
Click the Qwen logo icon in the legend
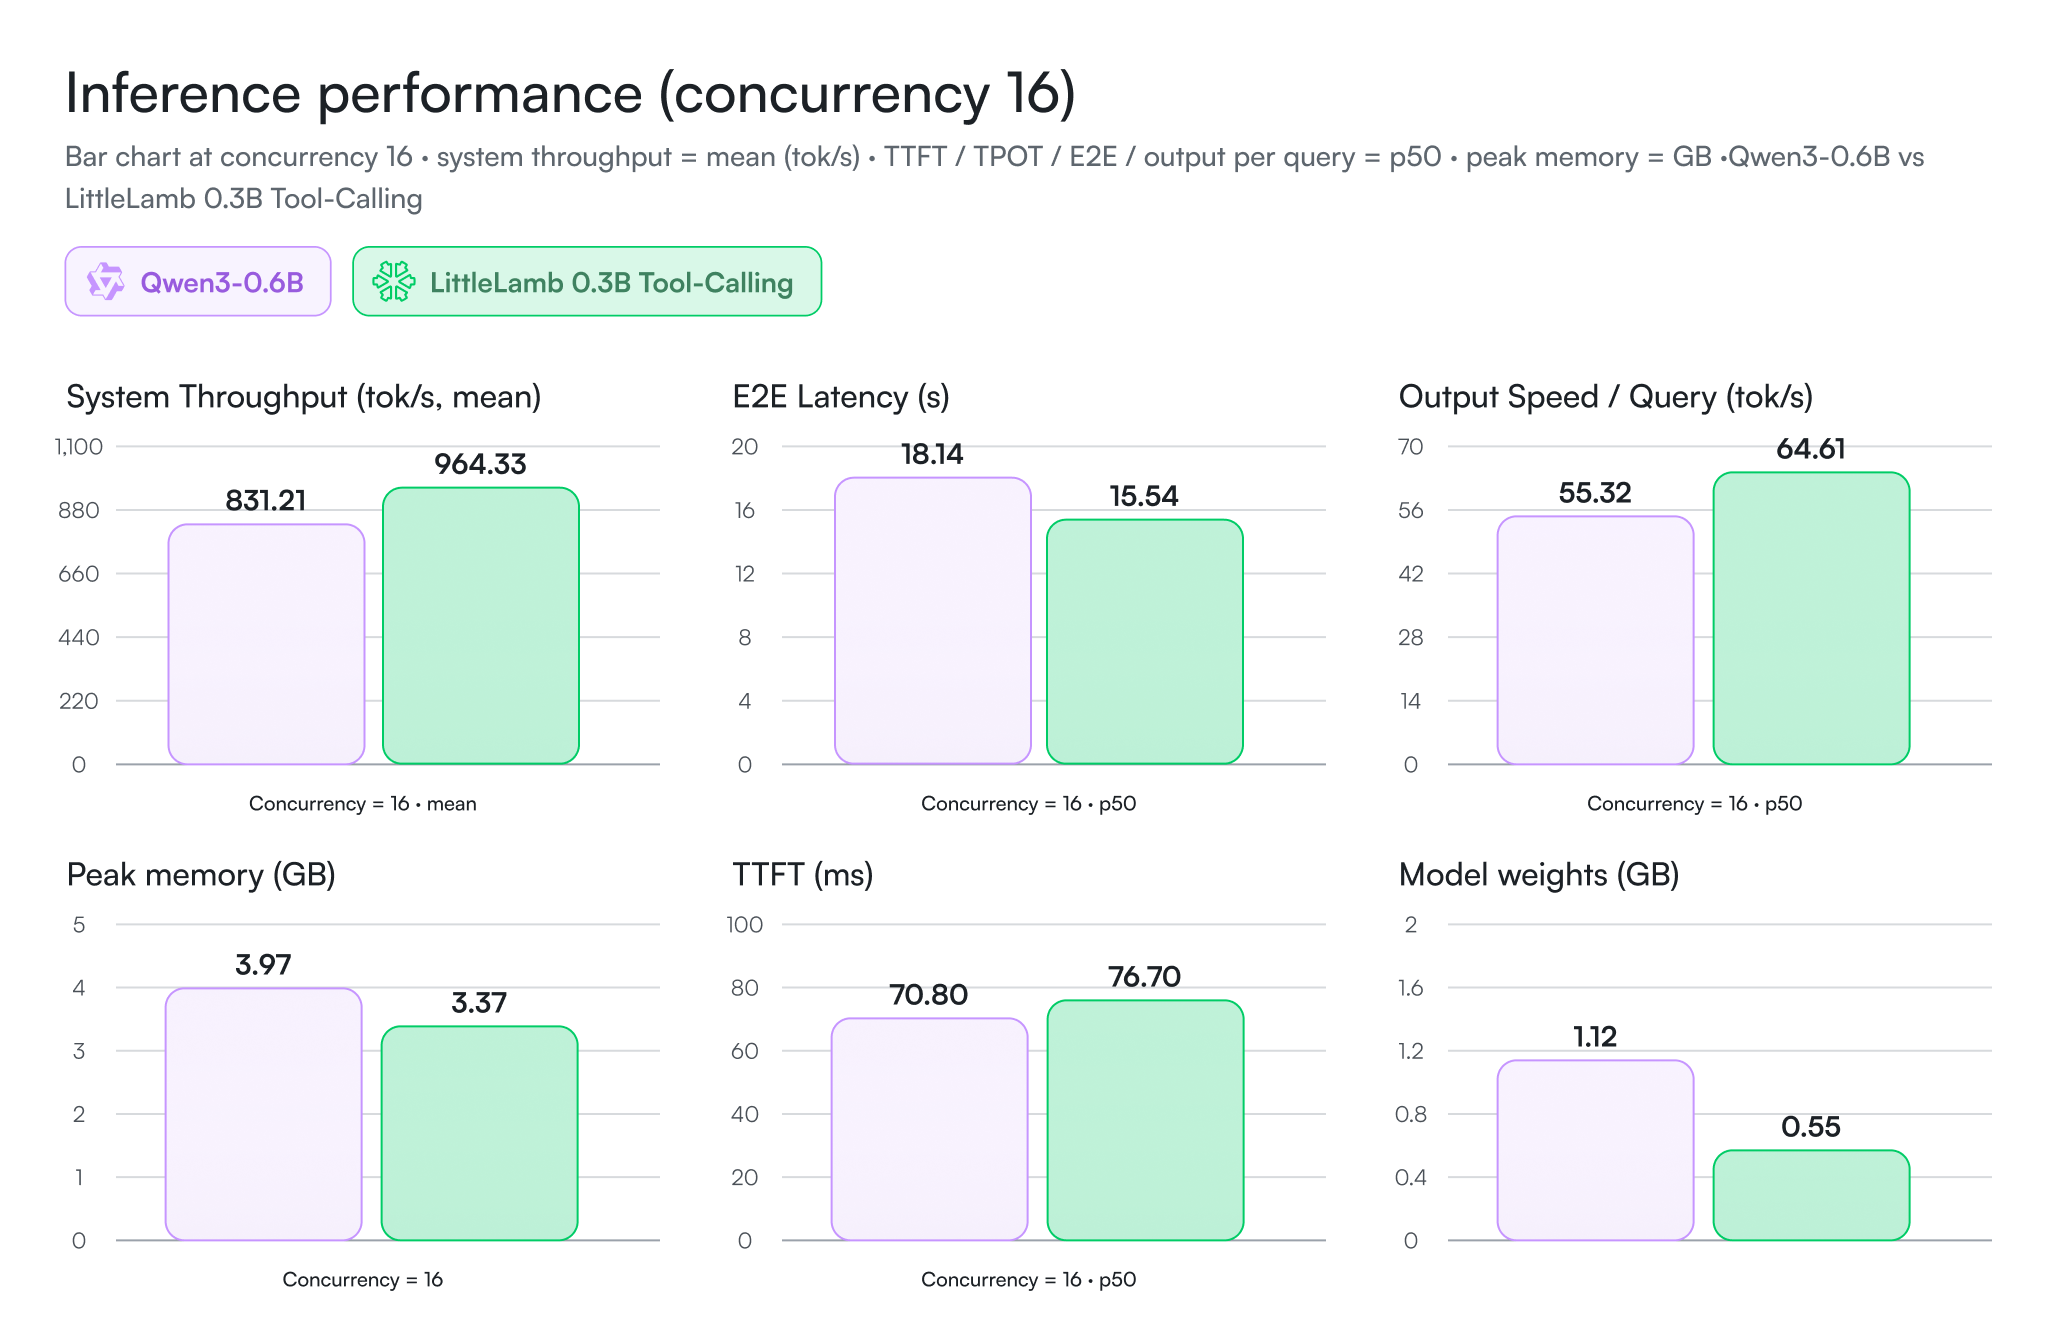tap(105, 282)
